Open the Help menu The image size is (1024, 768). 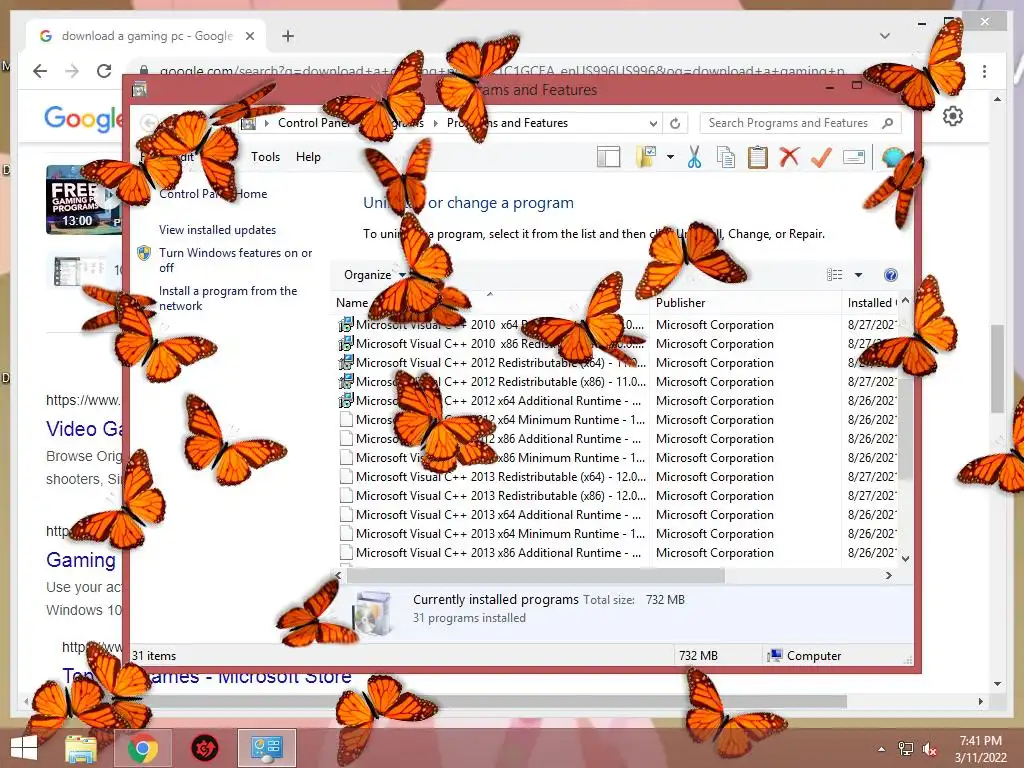coord(308,157)
